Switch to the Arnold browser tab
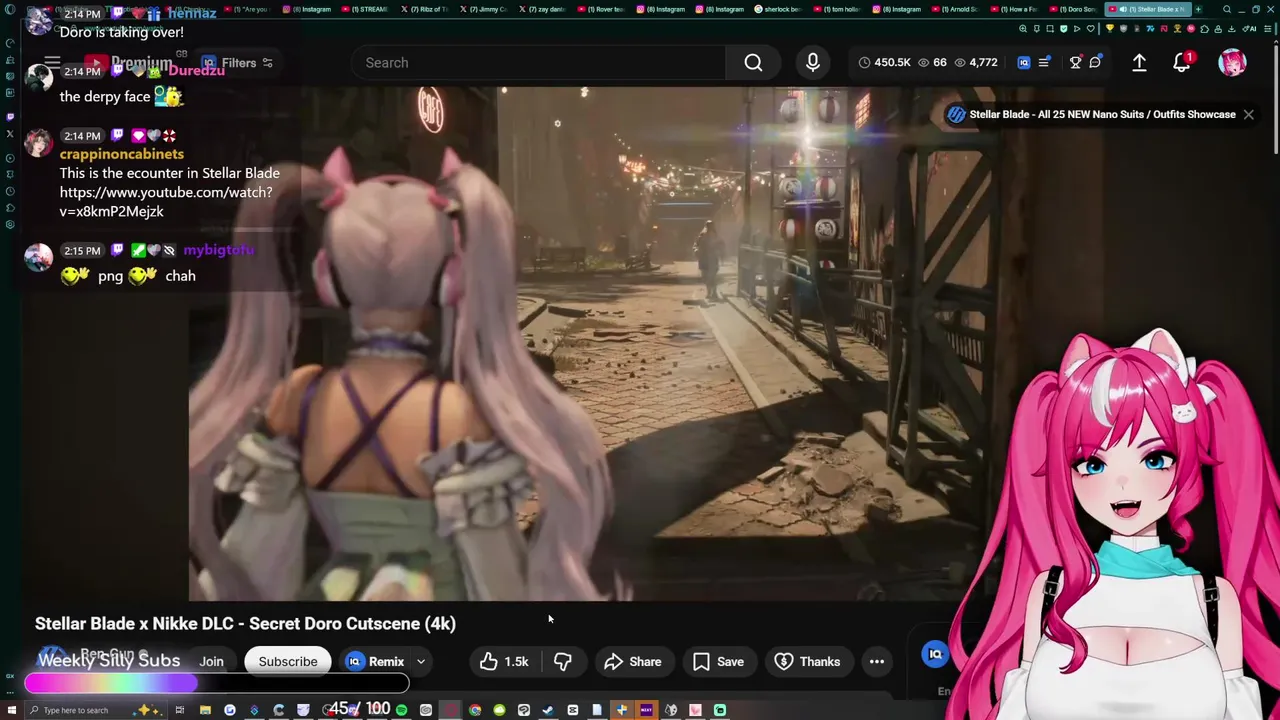 [955, 9]
